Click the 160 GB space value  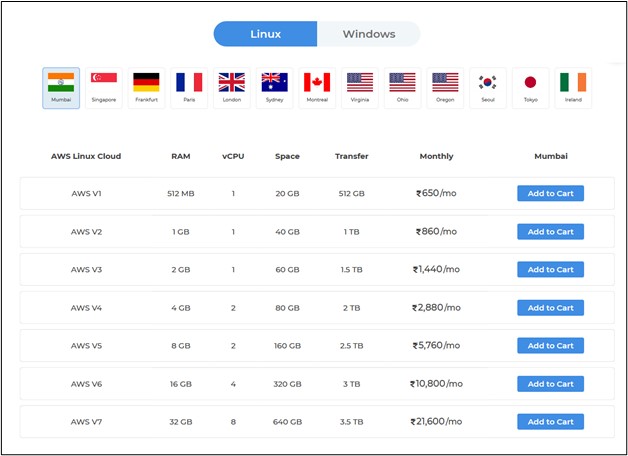(x=287, y=346)
